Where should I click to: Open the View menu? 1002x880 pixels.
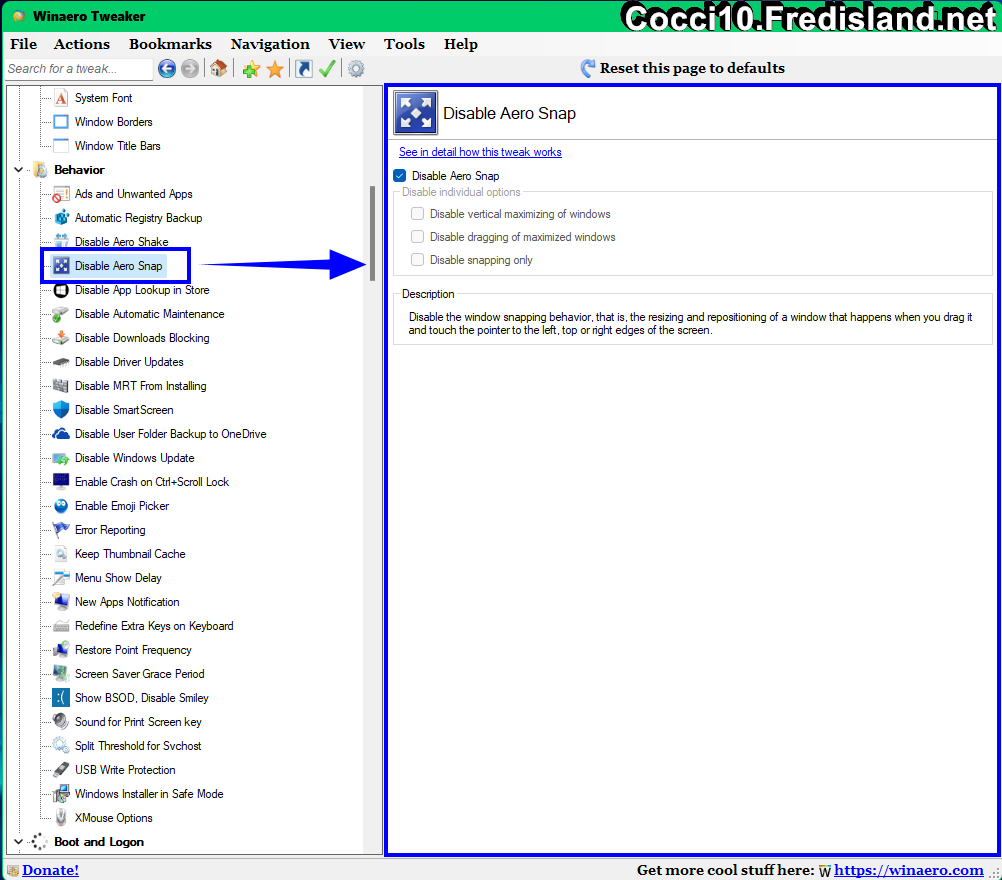point(347,44)
